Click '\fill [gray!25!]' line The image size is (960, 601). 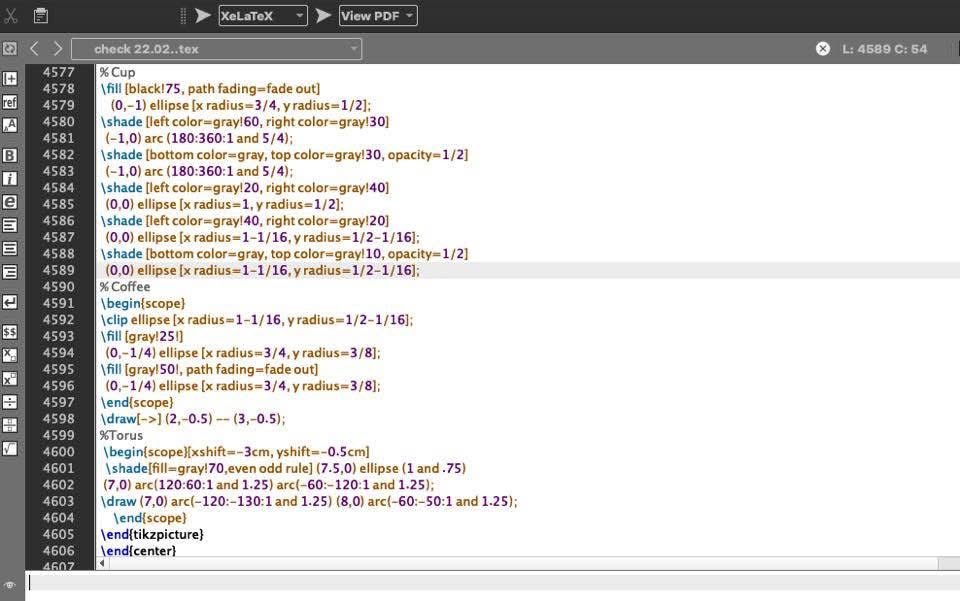point(141,337)
